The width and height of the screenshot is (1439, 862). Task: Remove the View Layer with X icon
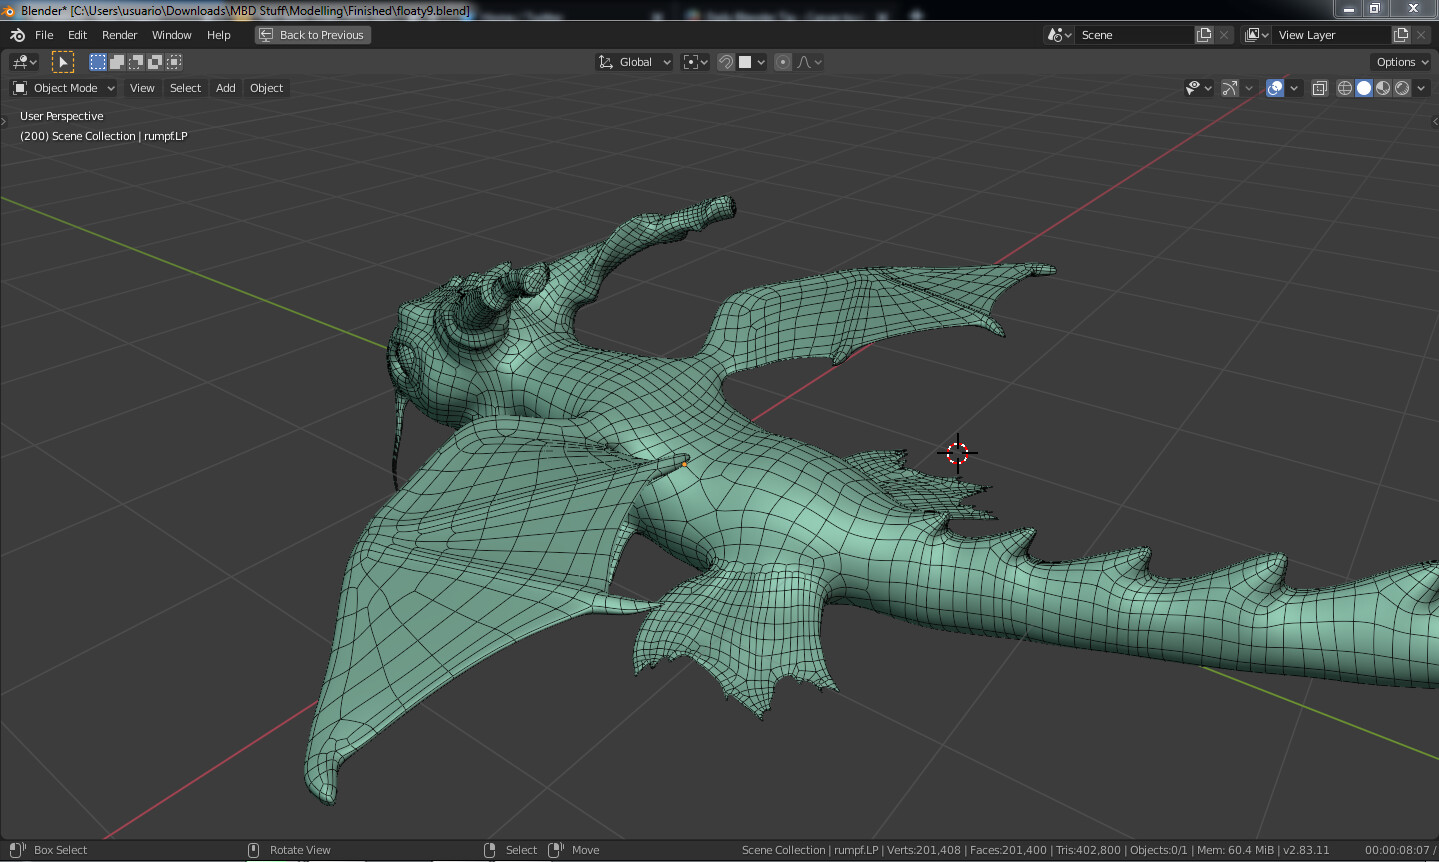click(x=1421, y=35)
